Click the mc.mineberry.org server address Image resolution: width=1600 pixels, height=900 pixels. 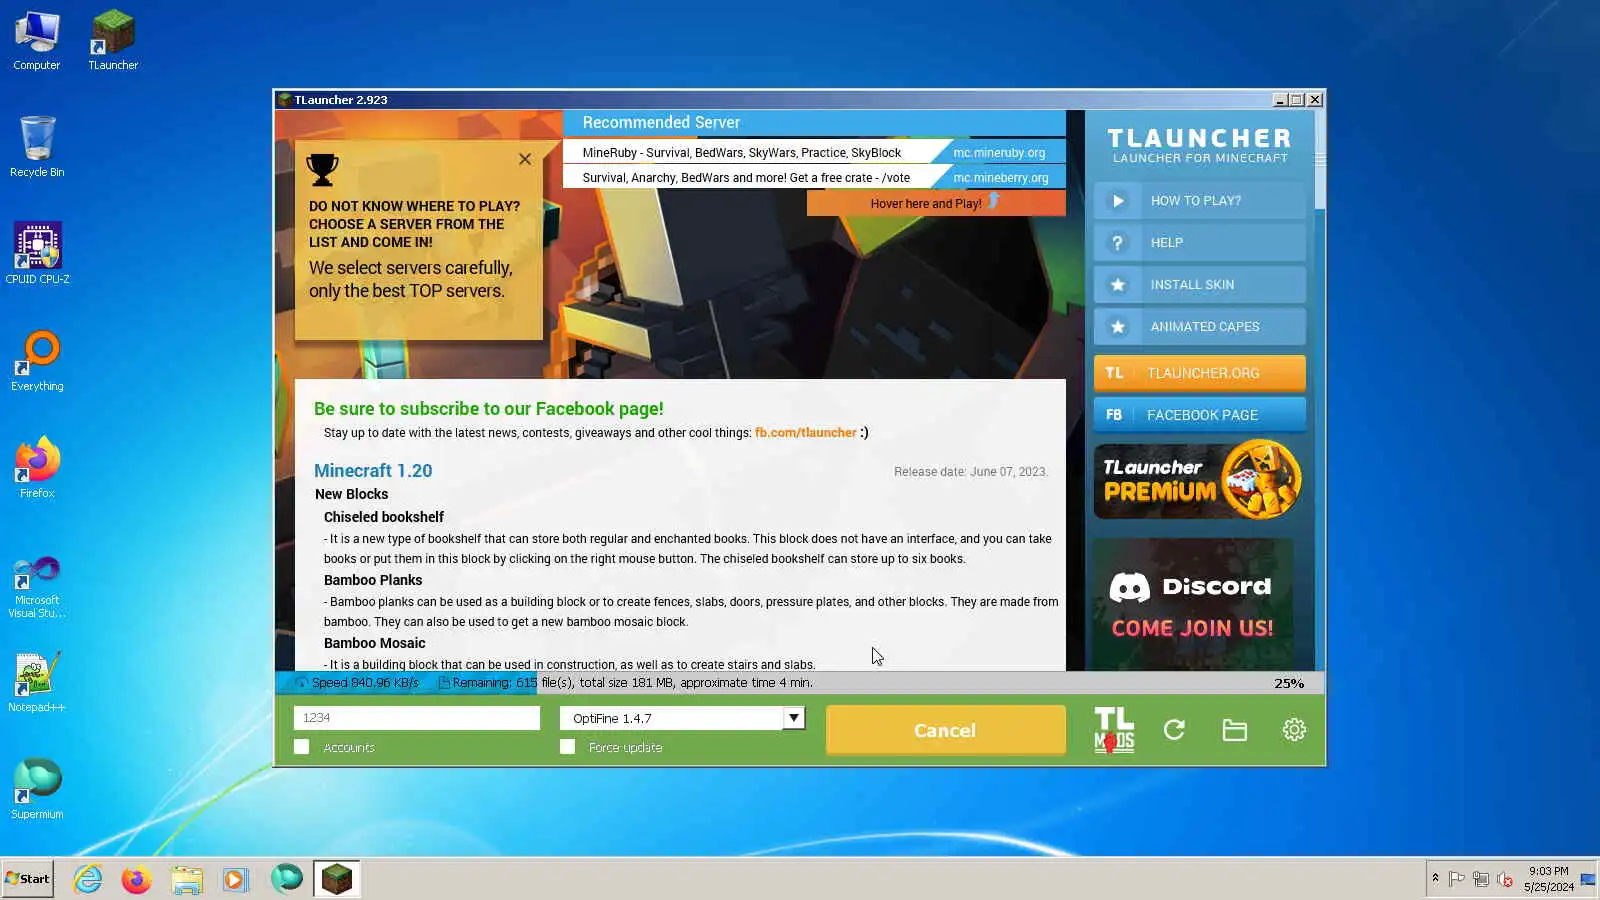[1001, 178]
